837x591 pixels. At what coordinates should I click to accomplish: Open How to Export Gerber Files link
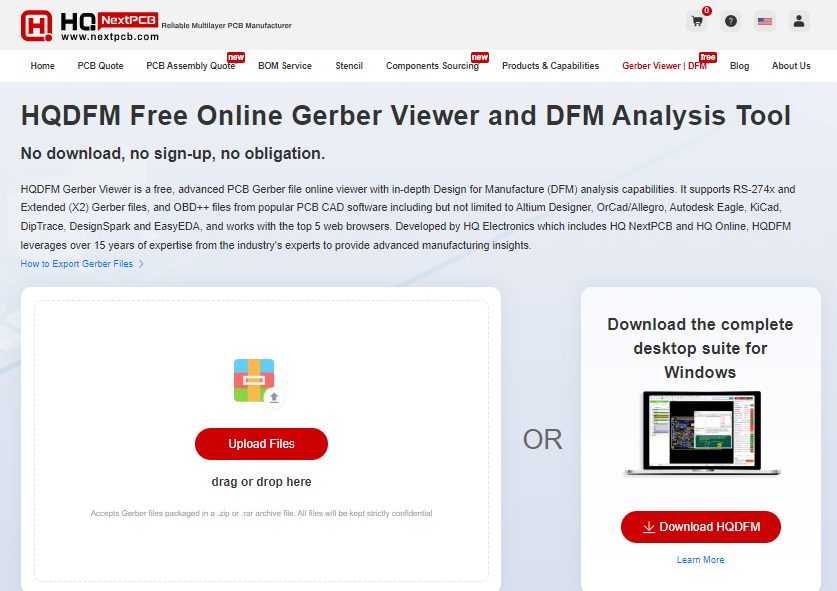pyautogui.click(x=76, y=264)
